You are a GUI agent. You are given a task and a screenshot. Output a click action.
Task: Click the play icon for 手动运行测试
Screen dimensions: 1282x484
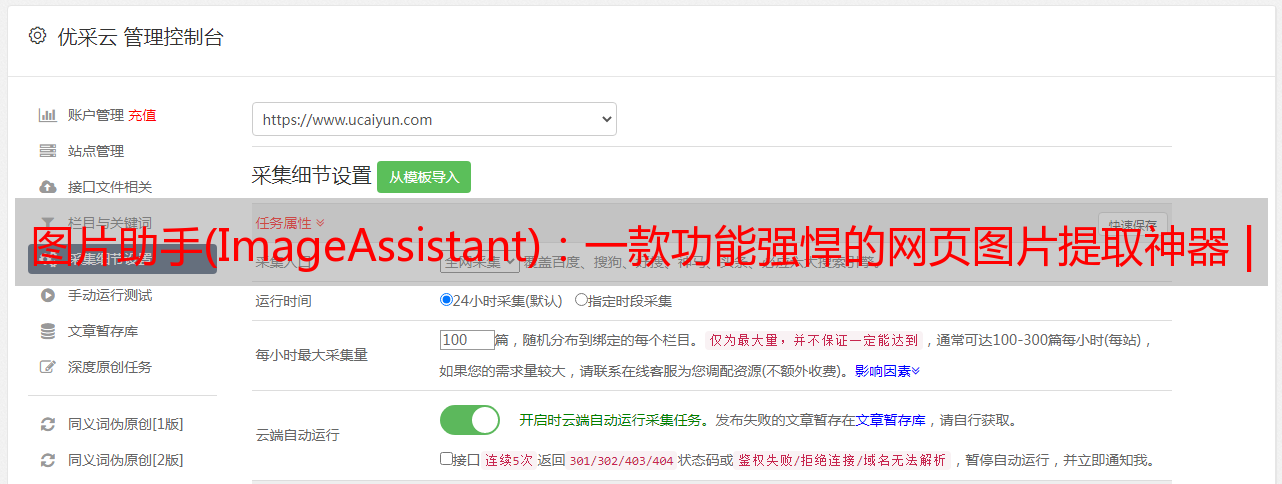[47, 295]
